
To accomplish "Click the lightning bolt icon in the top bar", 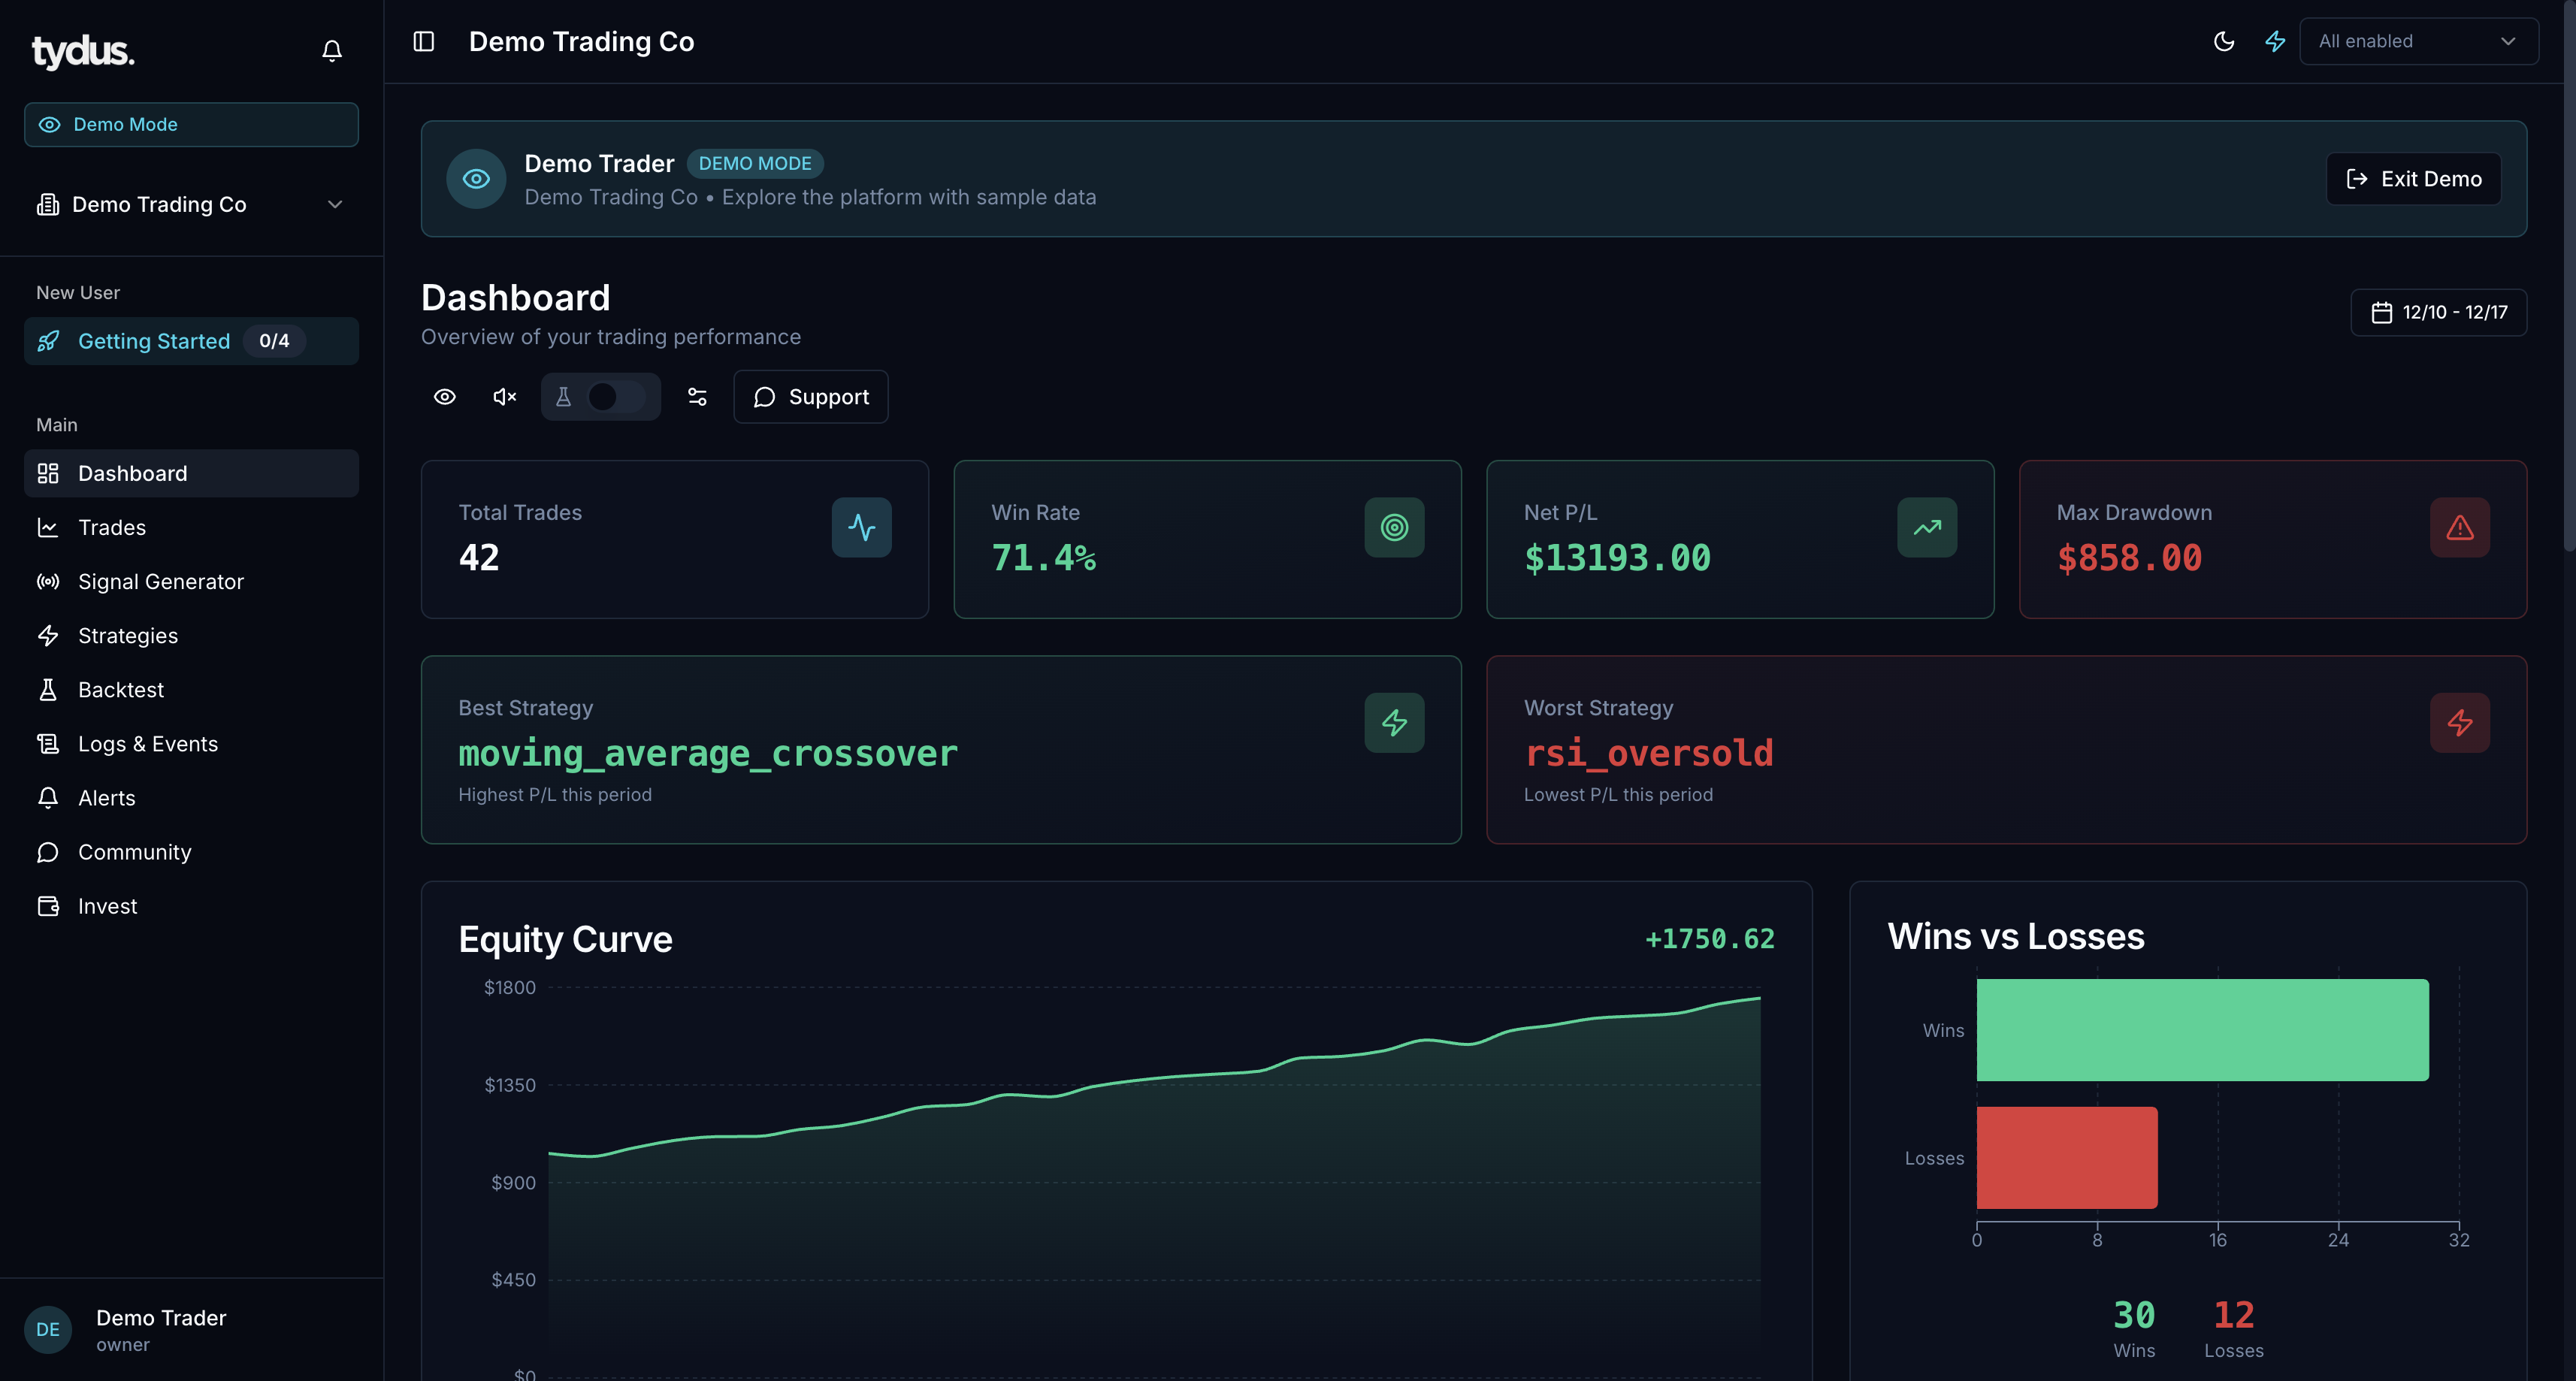I will click(2274, 41).
